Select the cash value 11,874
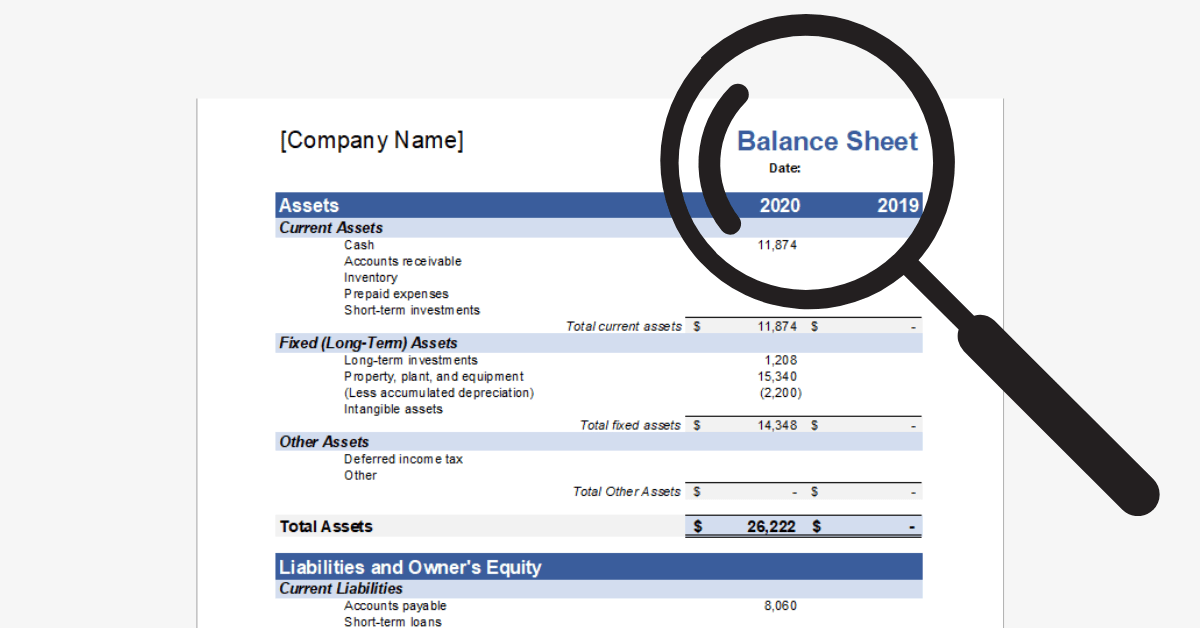Viewport: 1200px width, 628px height. [779, 244]
